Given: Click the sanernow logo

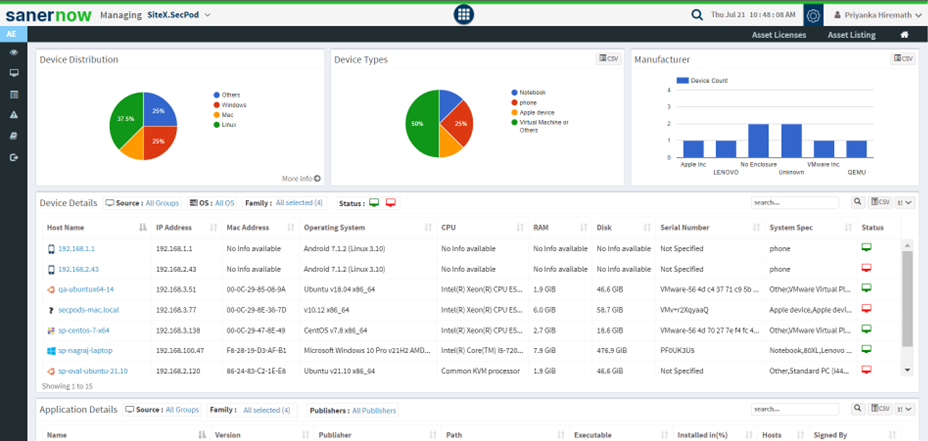Looking at the screenshot, I should [x=49, y=15].
